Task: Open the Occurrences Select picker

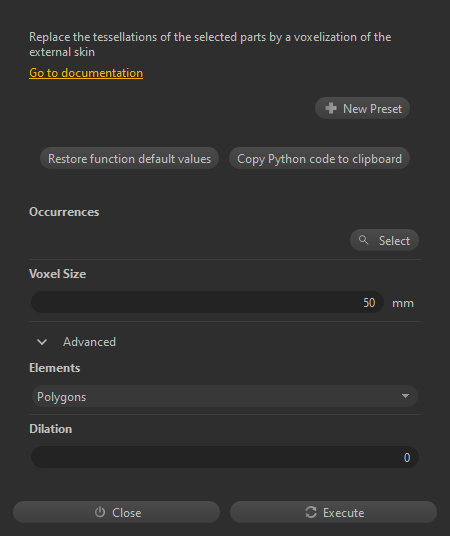Action: [384, 240]
